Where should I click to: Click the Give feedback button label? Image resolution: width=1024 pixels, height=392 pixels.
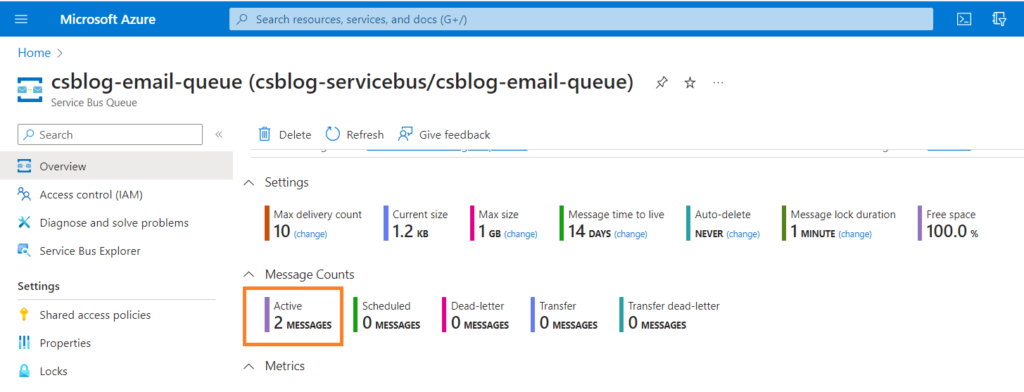point(455,135)
